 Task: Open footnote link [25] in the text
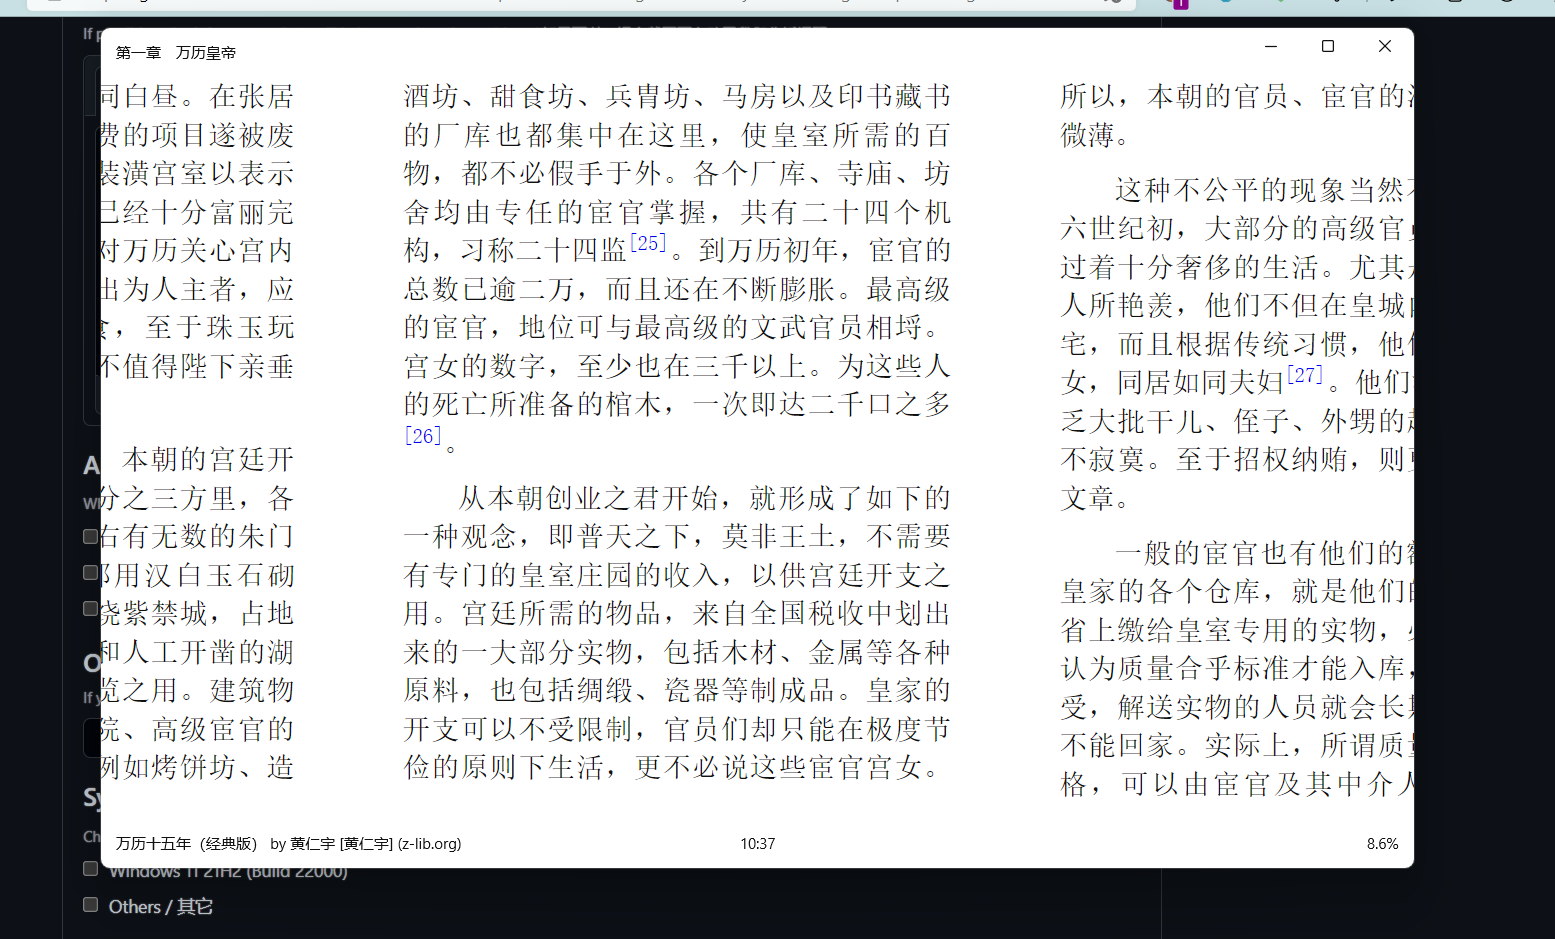pos(649,240)
